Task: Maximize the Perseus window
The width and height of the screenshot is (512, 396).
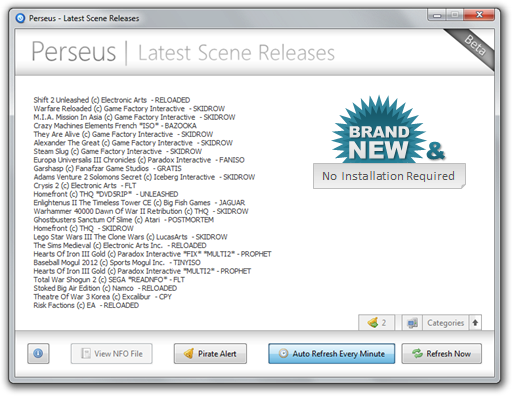Action: [455, 15]
